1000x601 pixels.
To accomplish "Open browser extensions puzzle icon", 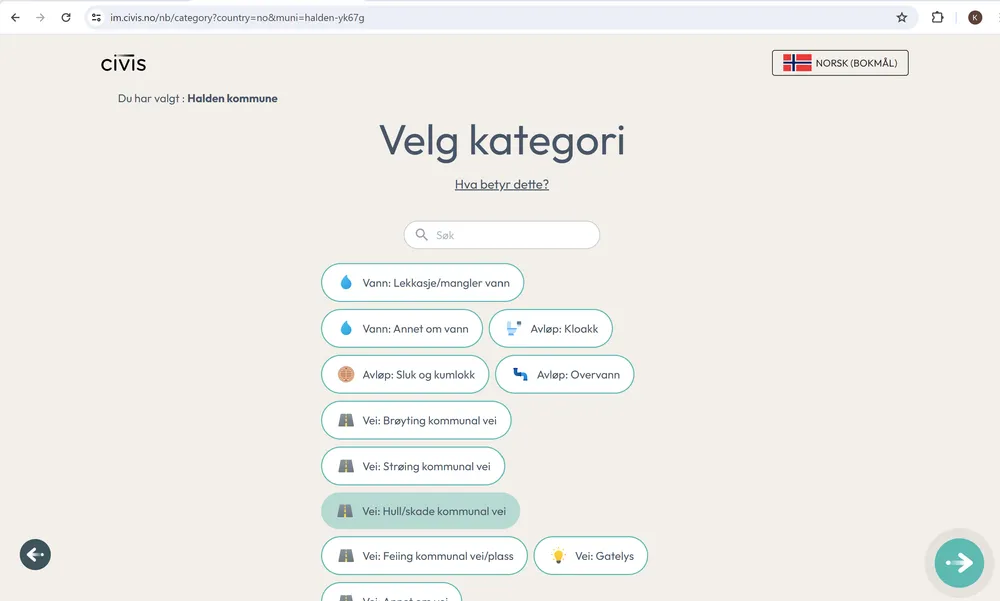I will tap(937, 17).
